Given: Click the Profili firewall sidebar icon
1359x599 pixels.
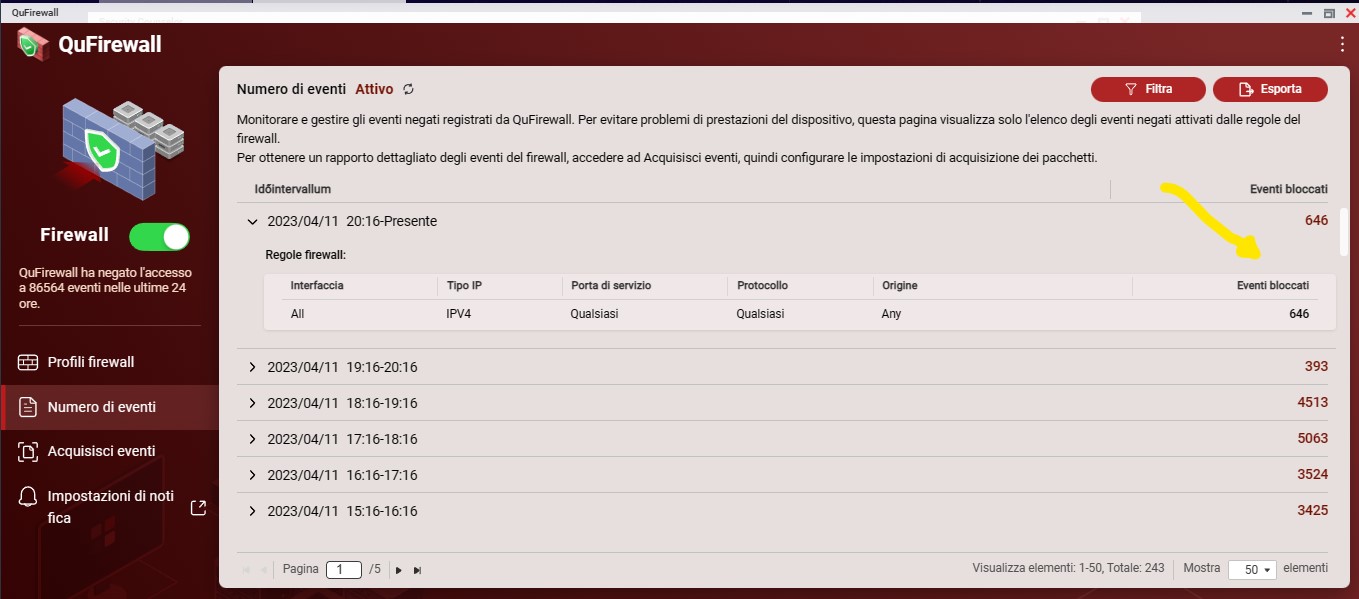Looking at the screenshot, I should (x=28, y=362).
